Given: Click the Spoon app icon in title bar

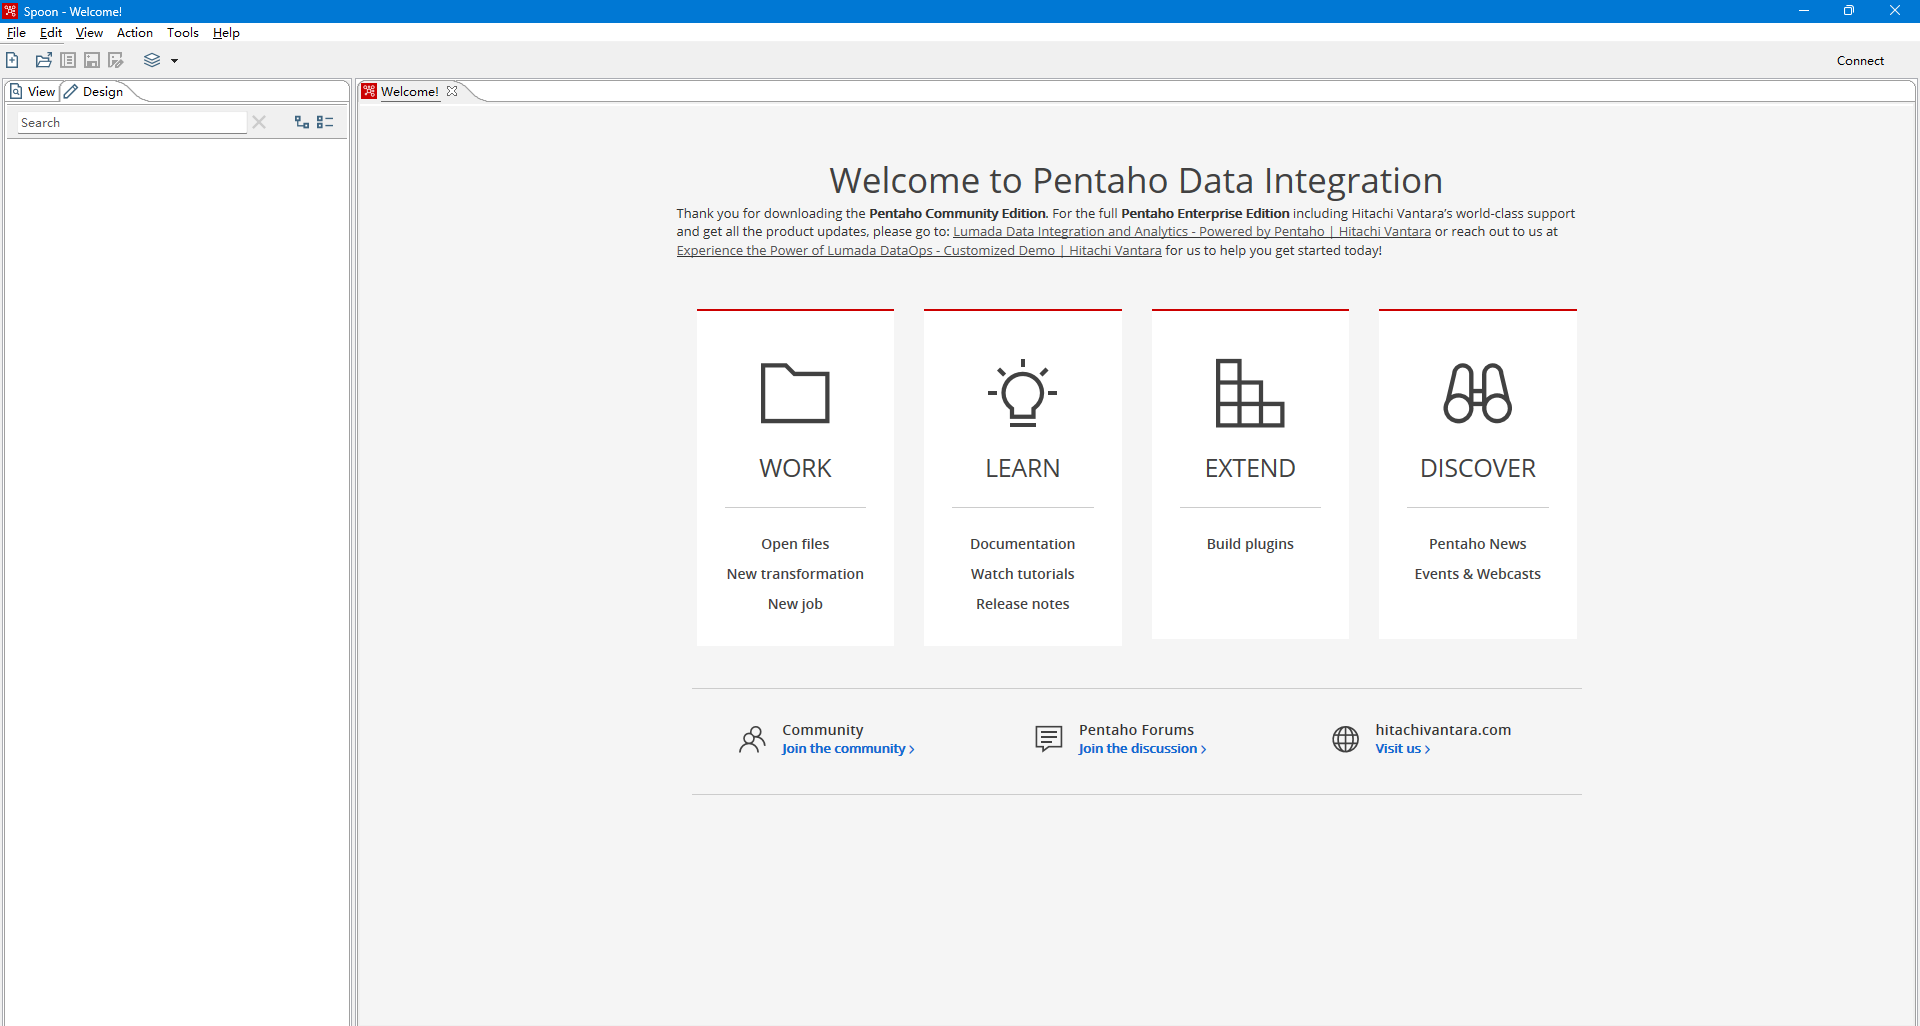Looking at the screenshot, I should [10, 11].
